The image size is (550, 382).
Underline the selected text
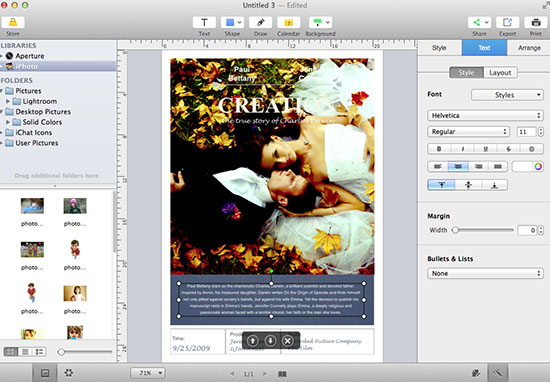pyautogui.click(x=485, y=149)
